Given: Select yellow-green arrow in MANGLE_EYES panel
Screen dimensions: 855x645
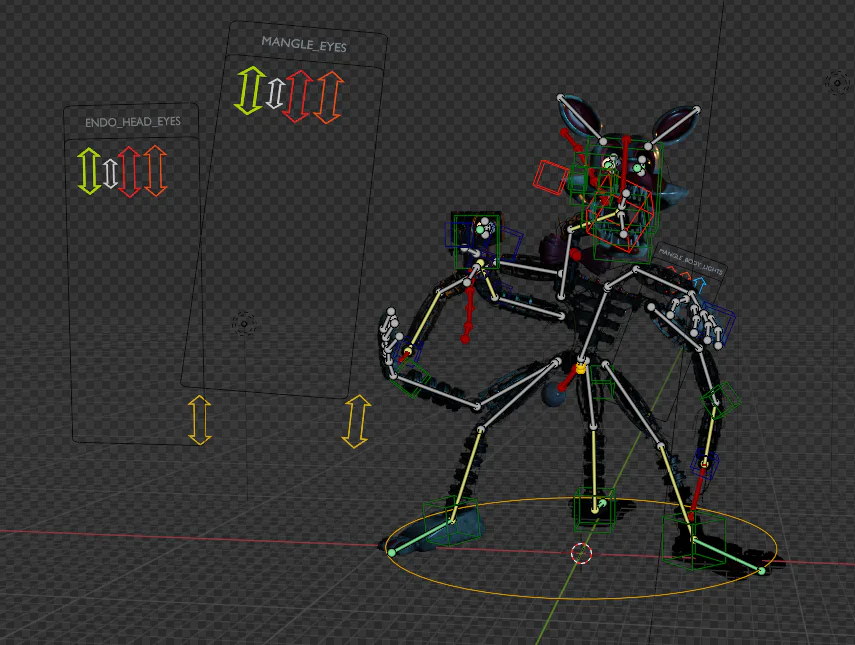Looking at the screenshot, I should (x=250, y=91).
